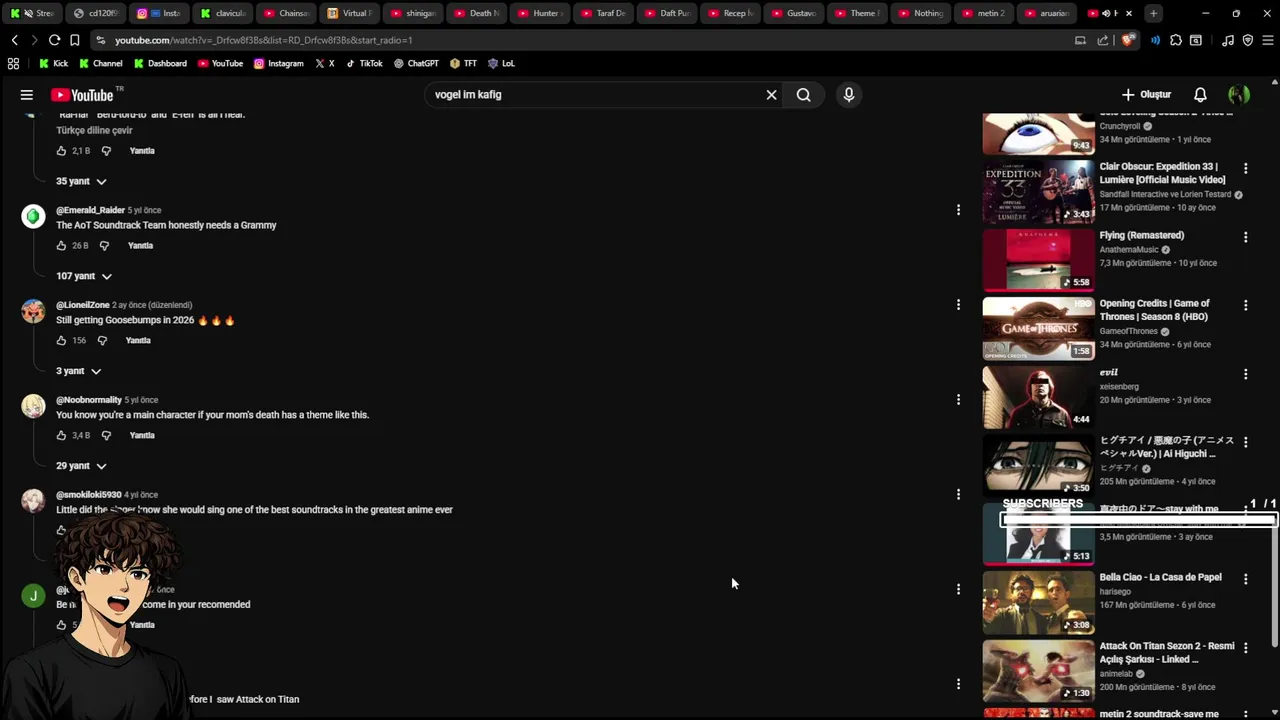Open options for the Emerald_Raider comment

958,210
